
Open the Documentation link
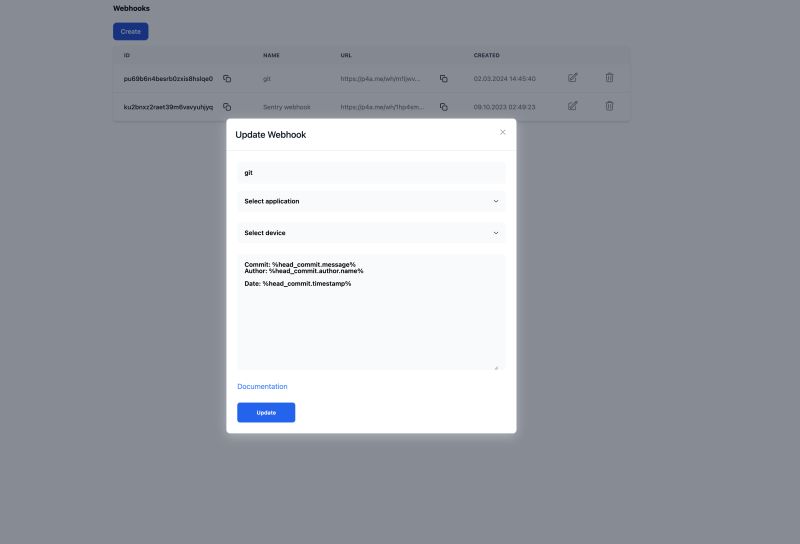262,386
